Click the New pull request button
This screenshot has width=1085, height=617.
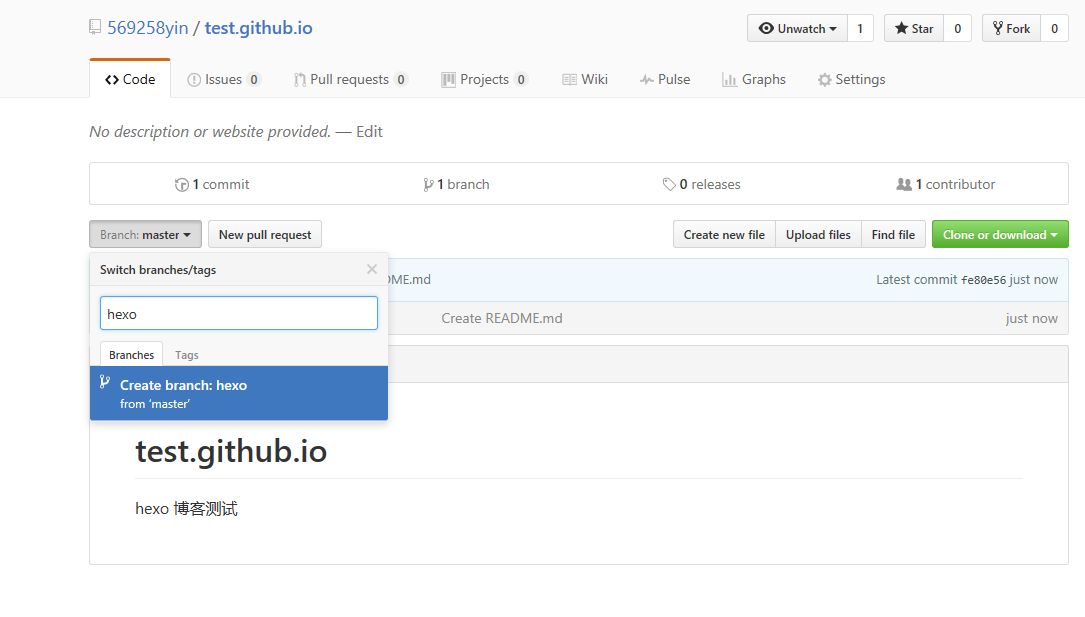265,235
